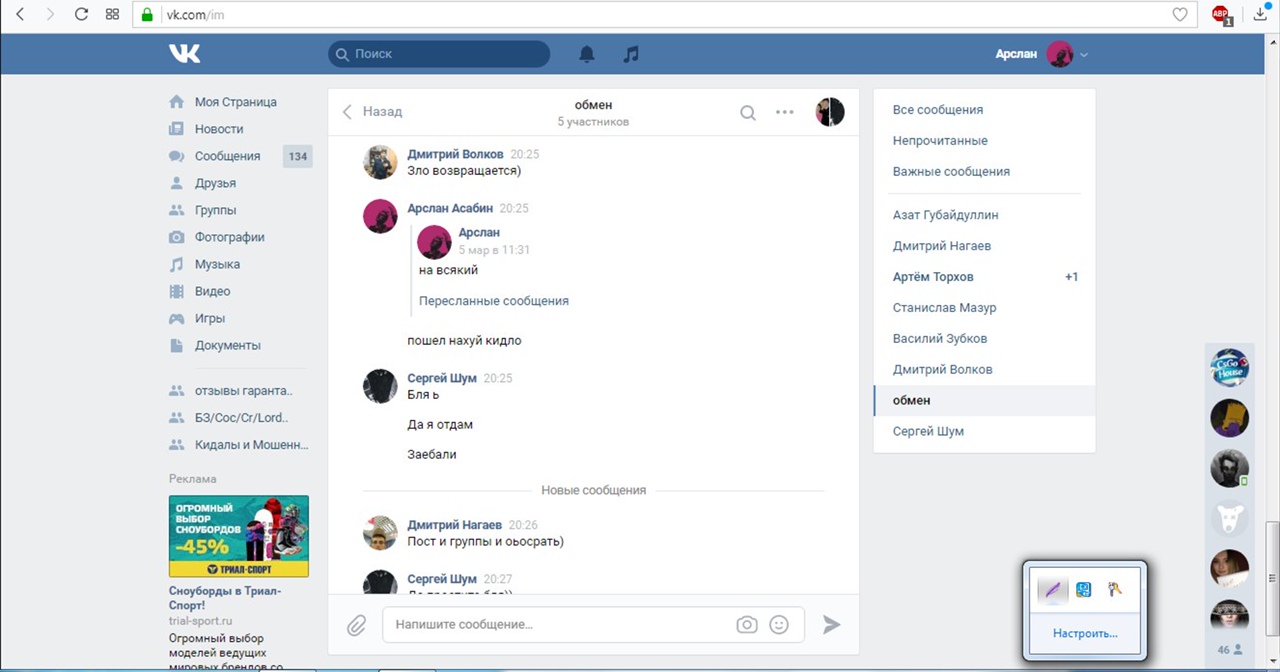Open the Артём Торхов conversation
Screen dimensions: 1280x672
tap(933, 277)
